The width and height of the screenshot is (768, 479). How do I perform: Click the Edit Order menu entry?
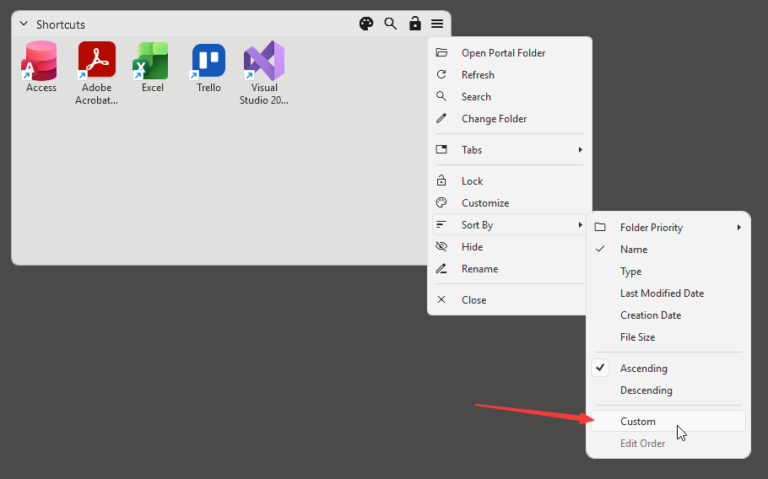pyautogui.click(x=668, y=443)
